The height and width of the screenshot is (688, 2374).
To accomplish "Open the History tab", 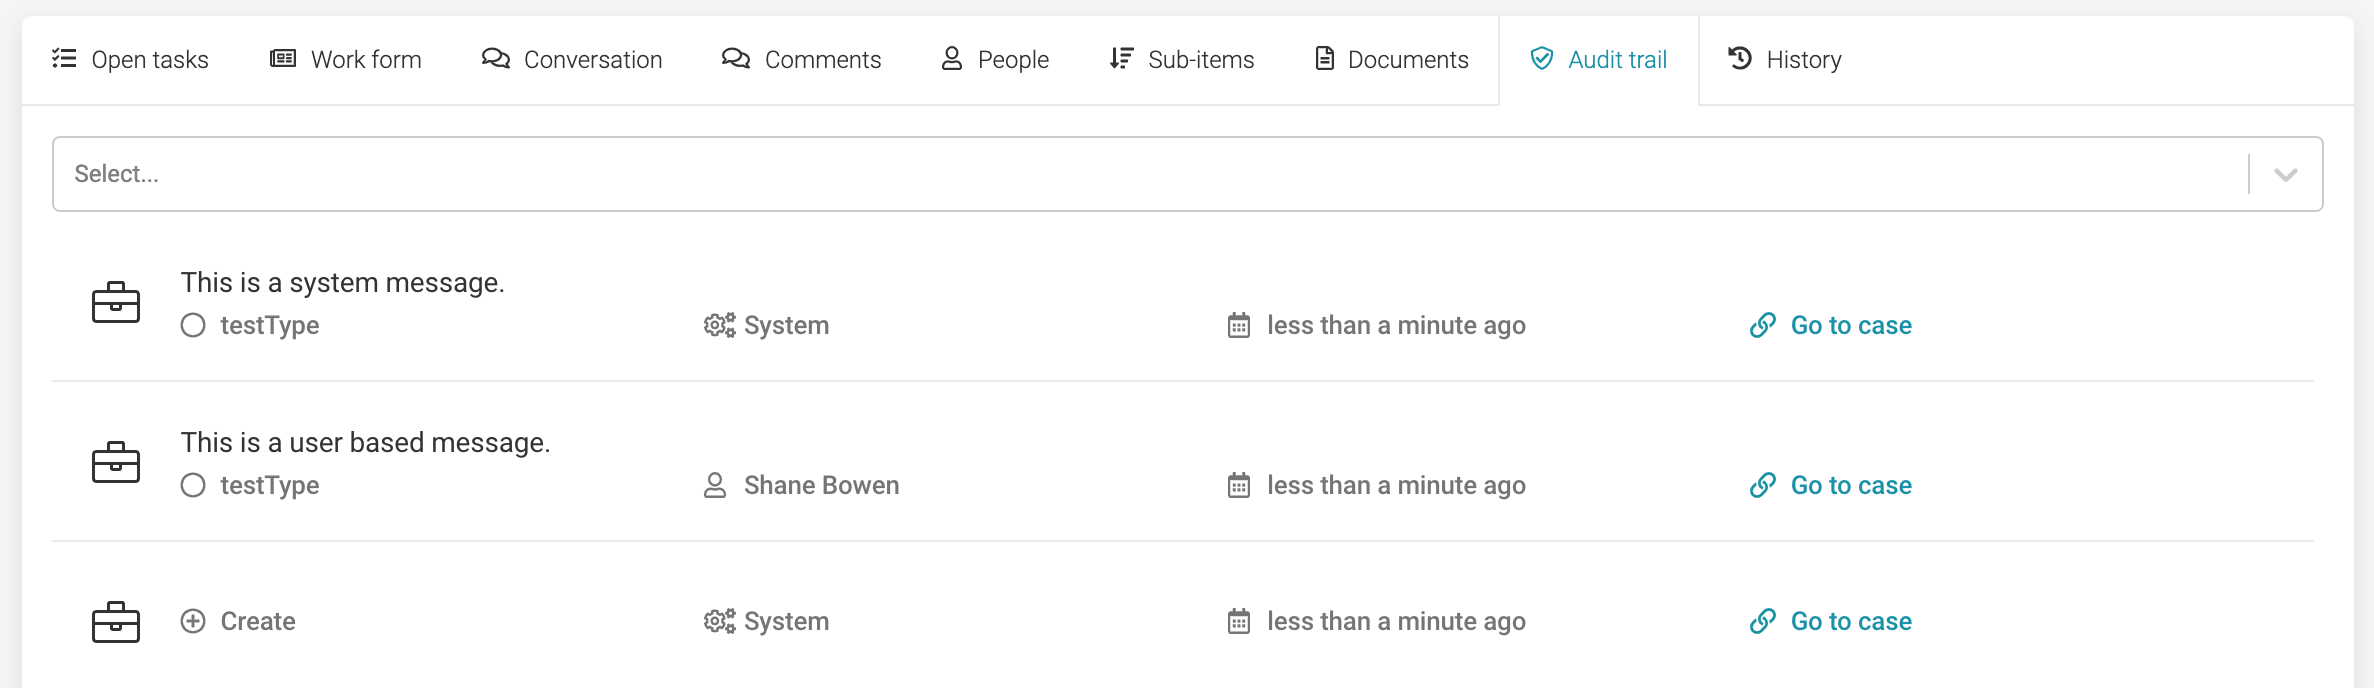I will 1785,60.
